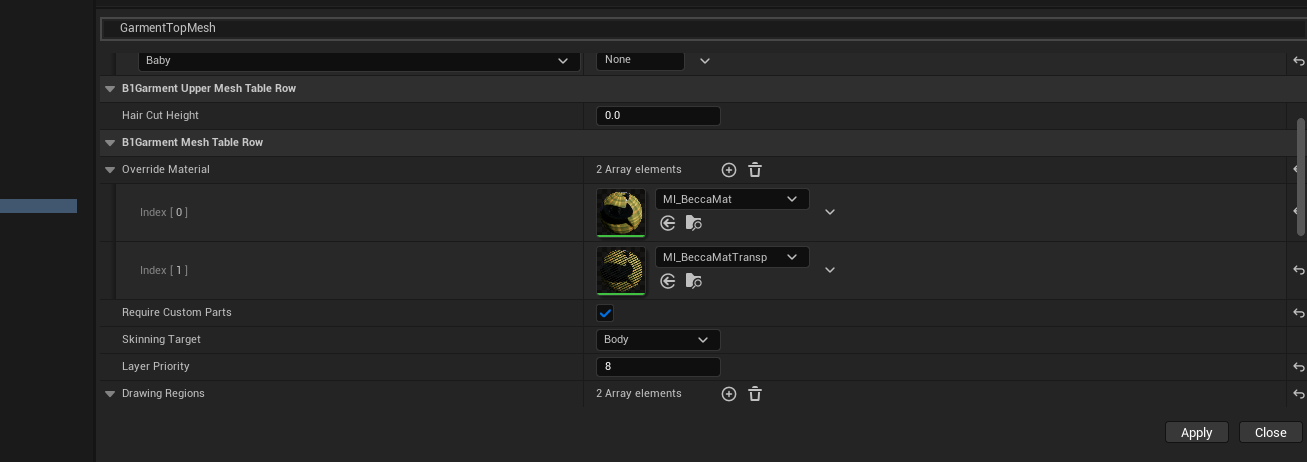Add element to Override Material array

(x=729, y=170)
